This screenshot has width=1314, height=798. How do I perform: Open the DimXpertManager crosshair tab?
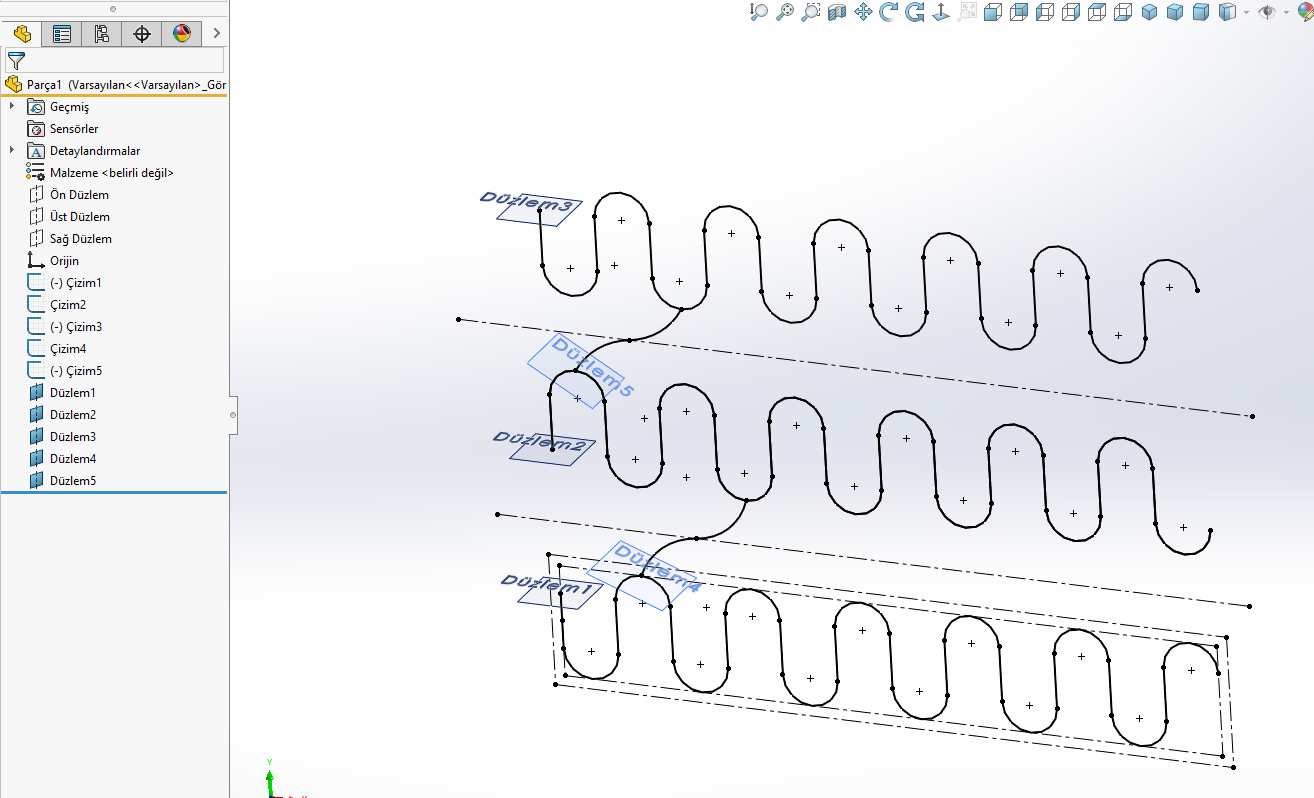pos(142,34)
